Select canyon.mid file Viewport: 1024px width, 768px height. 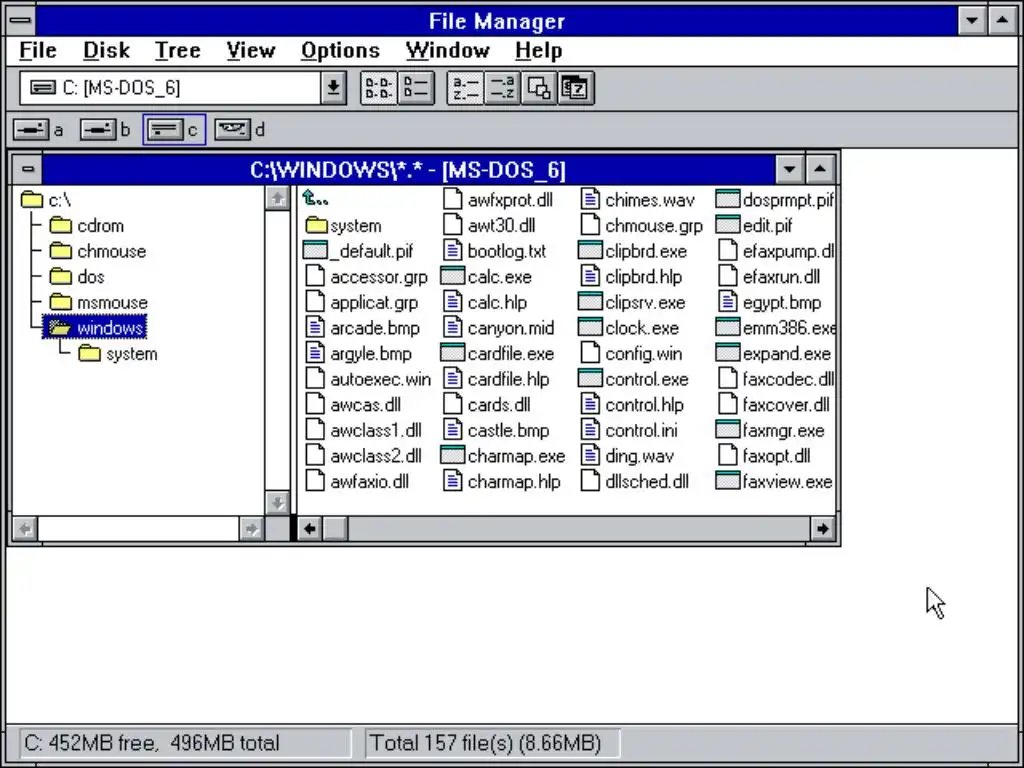coord(499,328)
